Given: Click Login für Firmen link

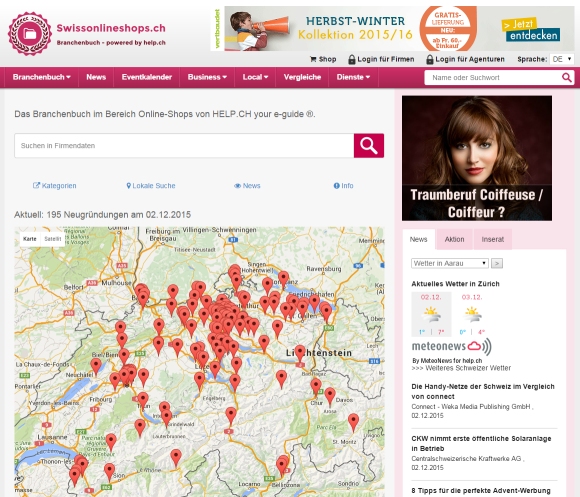Looking at the screenshot, I should click(386, 59).
